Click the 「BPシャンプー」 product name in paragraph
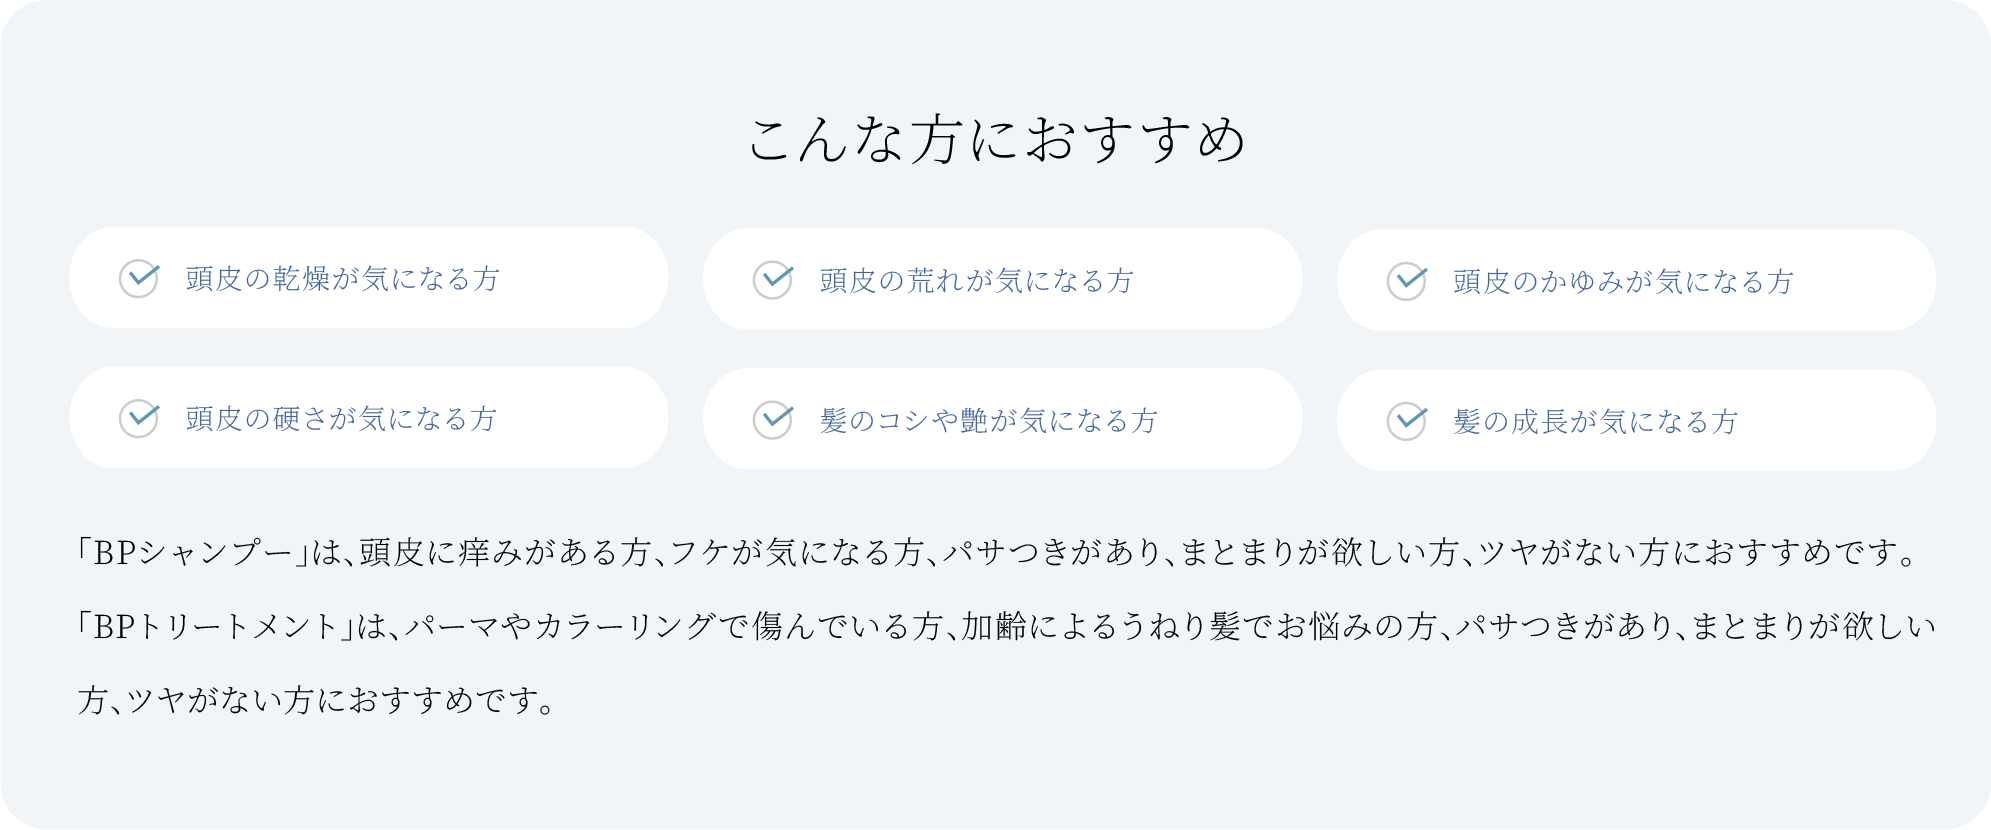The width and height of the screenshot is (1991, 830). pos(194,553)
